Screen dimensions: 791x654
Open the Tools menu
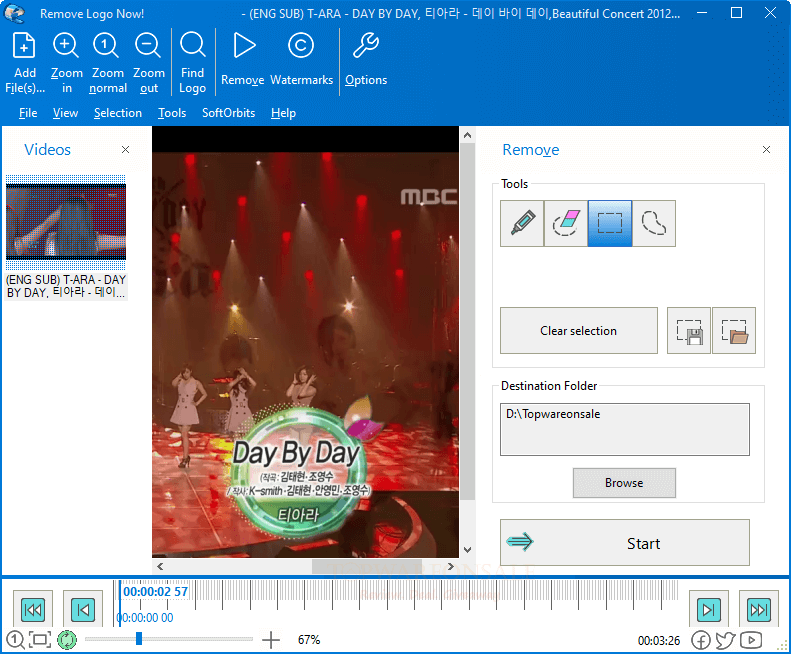point(172,113)
